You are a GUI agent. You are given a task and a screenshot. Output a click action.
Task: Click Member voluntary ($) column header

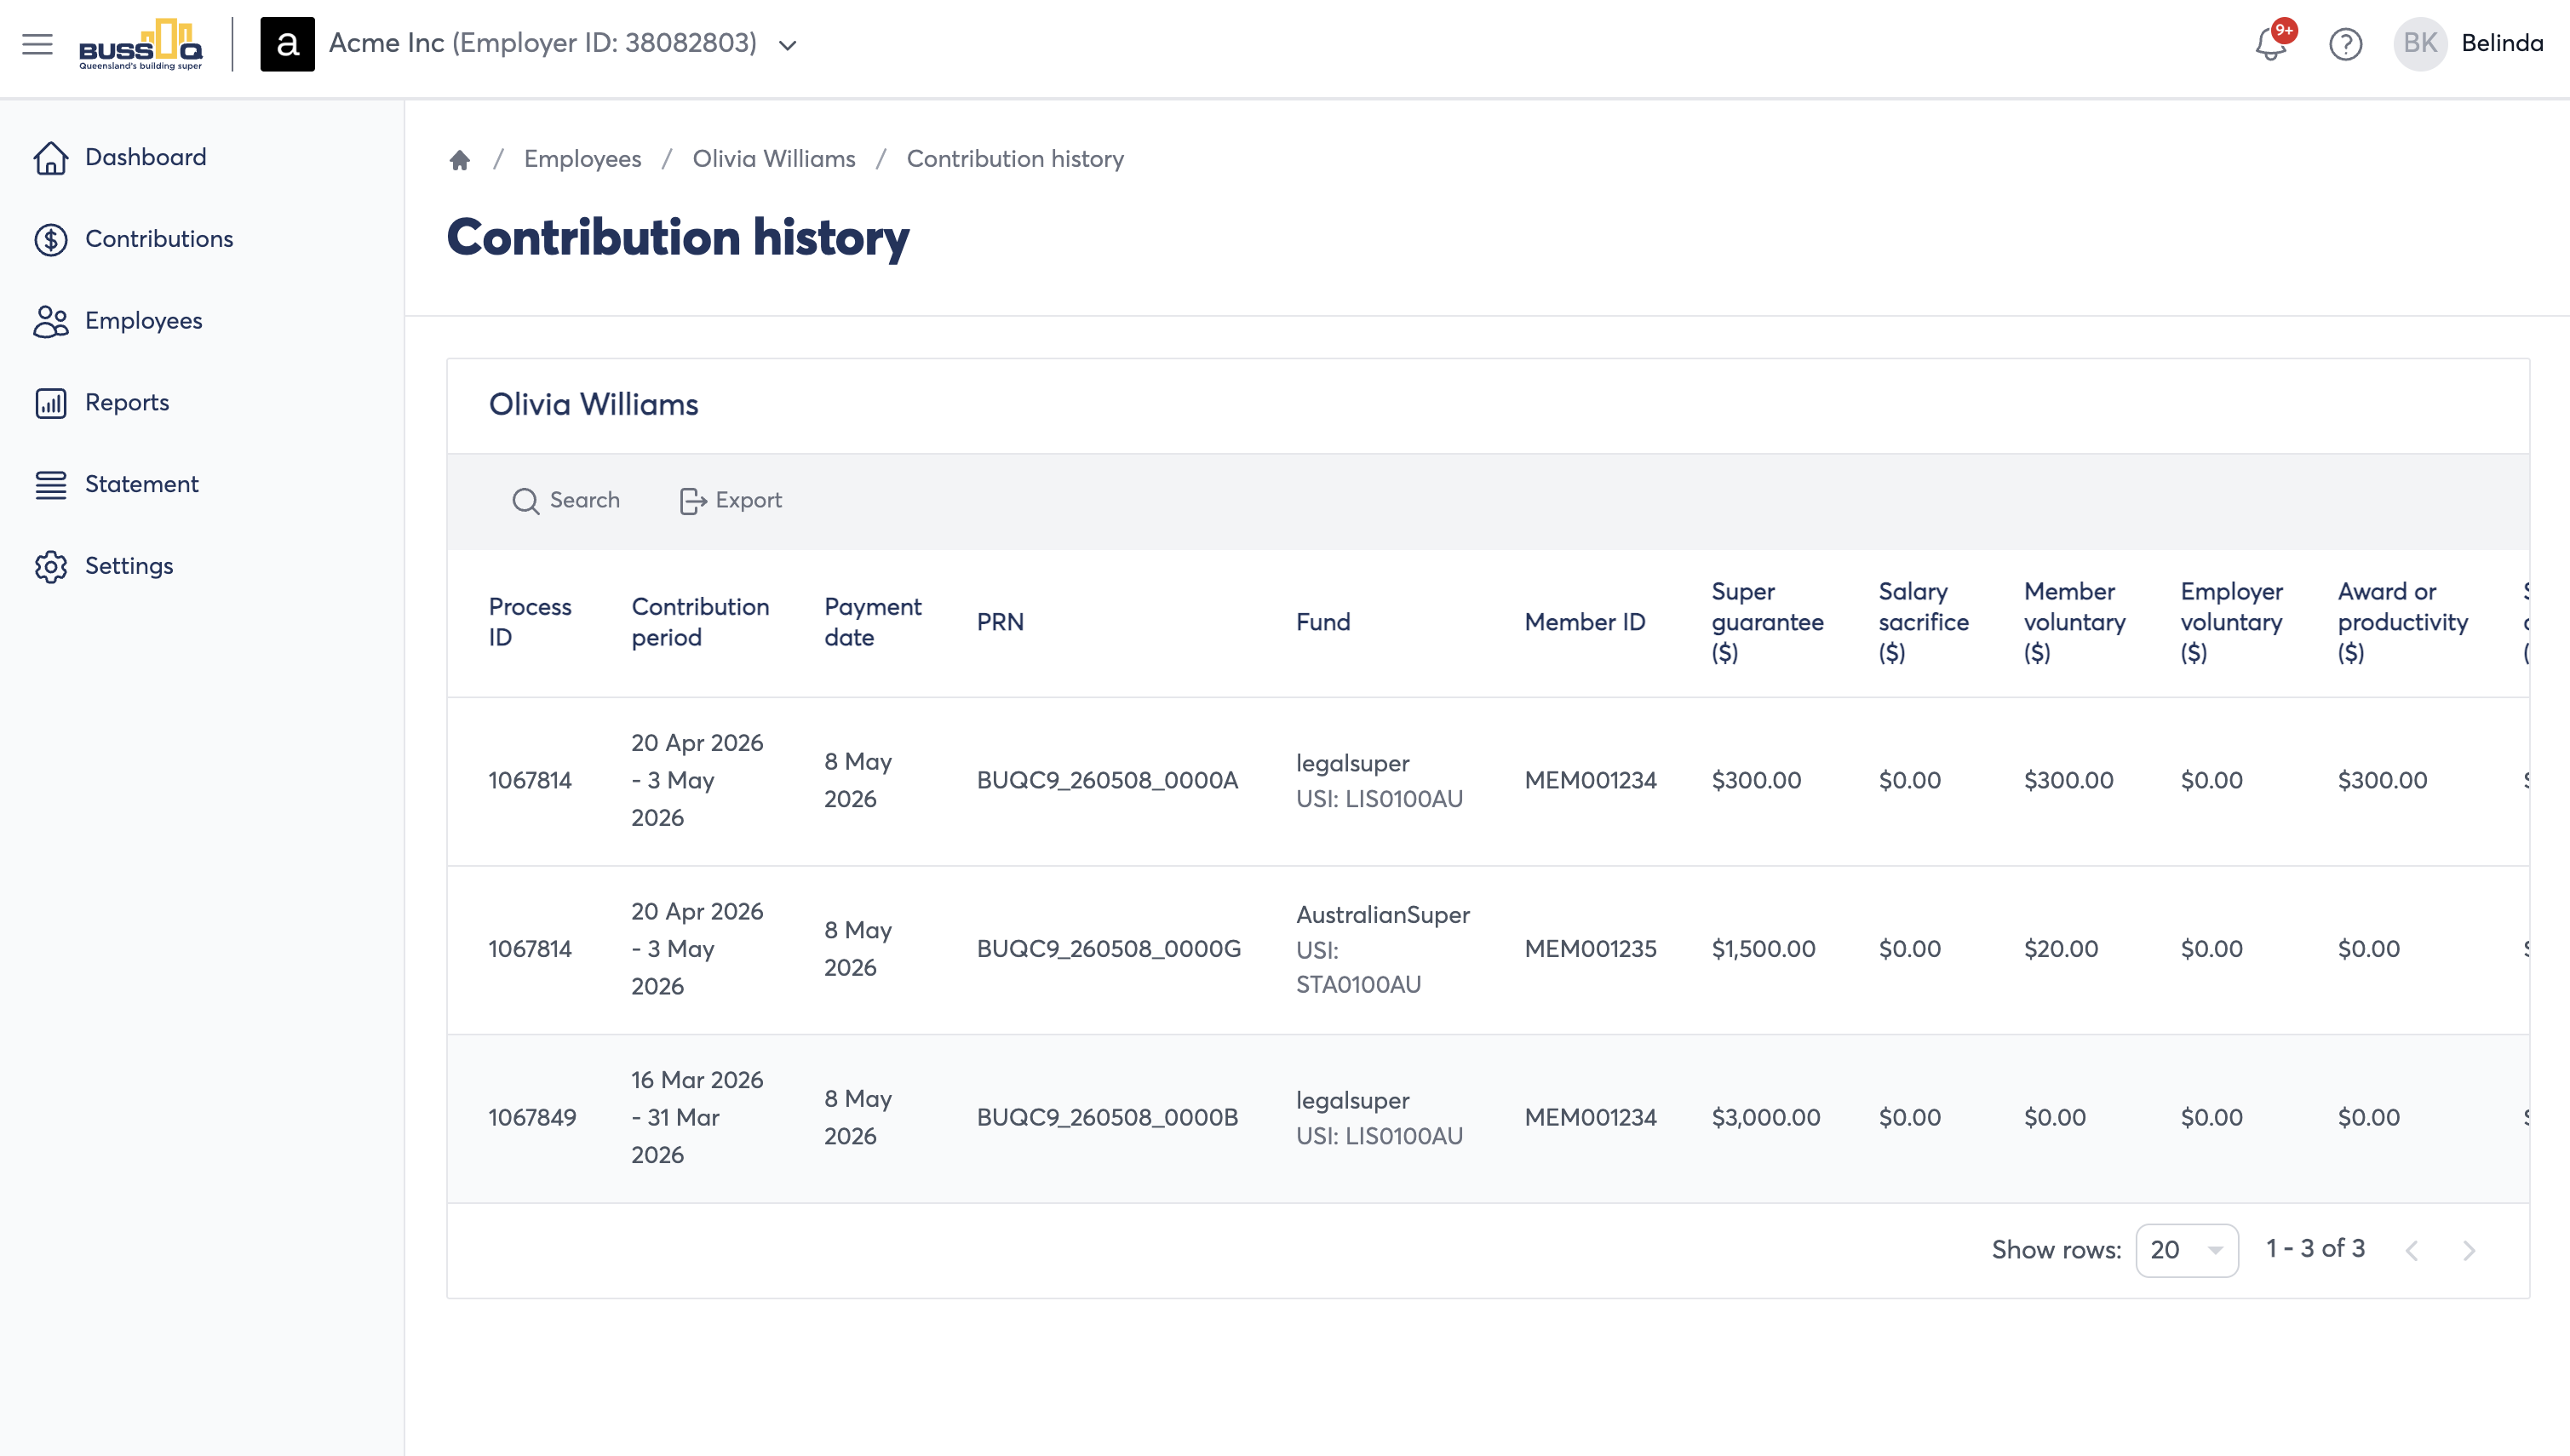[x=2074, y=622]
